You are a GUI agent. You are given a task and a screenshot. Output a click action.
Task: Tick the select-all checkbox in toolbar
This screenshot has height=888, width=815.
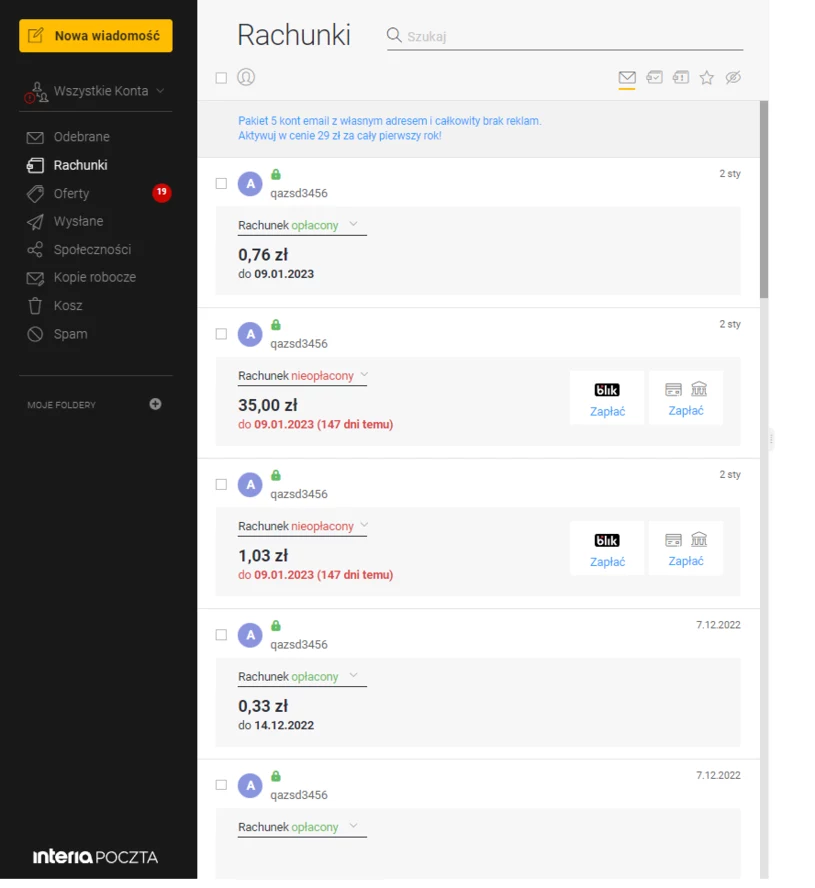click(221, 78)
